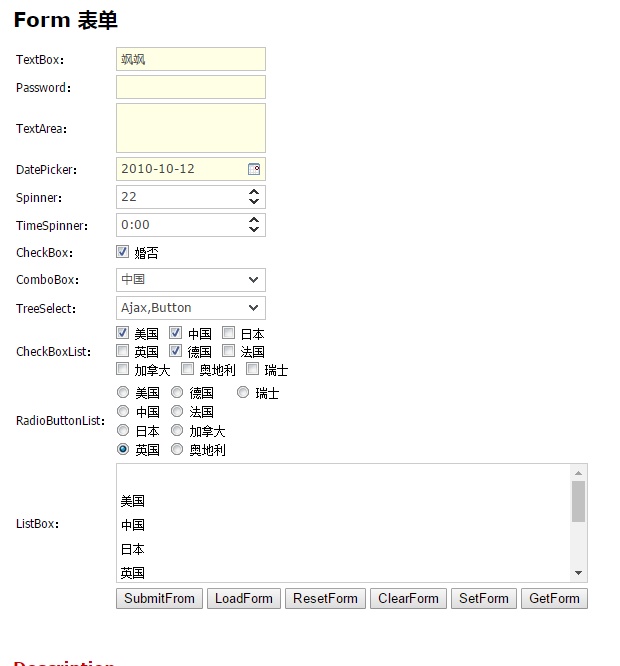Decrease the Spinner value with down arrow
Image resolution: width=620 pixels, height=666 pixels.
[x=254, y=201]
